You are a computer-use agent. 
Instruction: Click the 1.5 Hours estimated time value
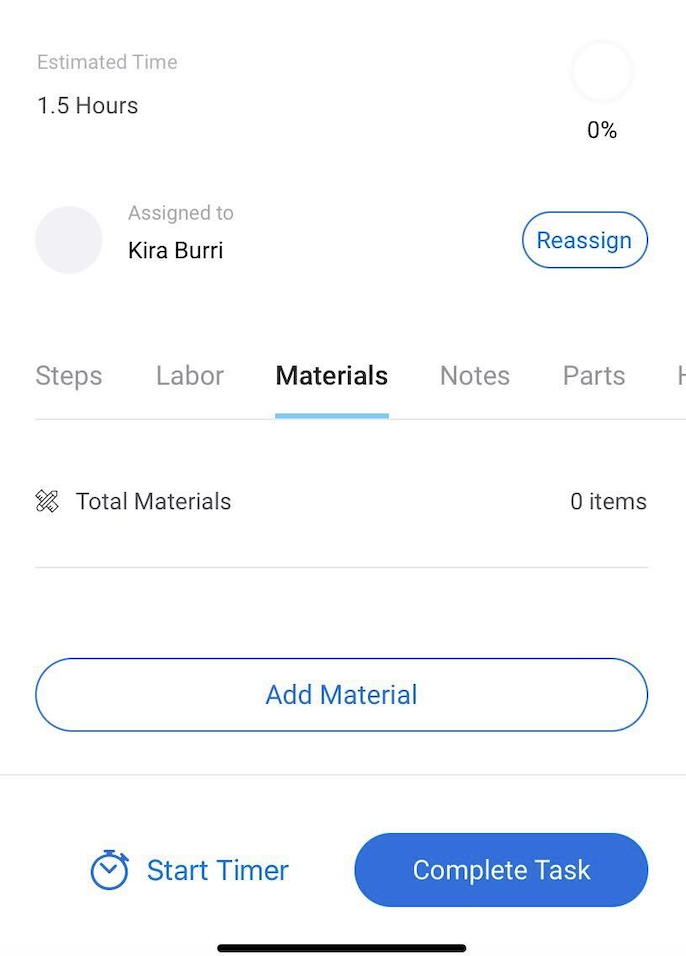click(88, 106)
